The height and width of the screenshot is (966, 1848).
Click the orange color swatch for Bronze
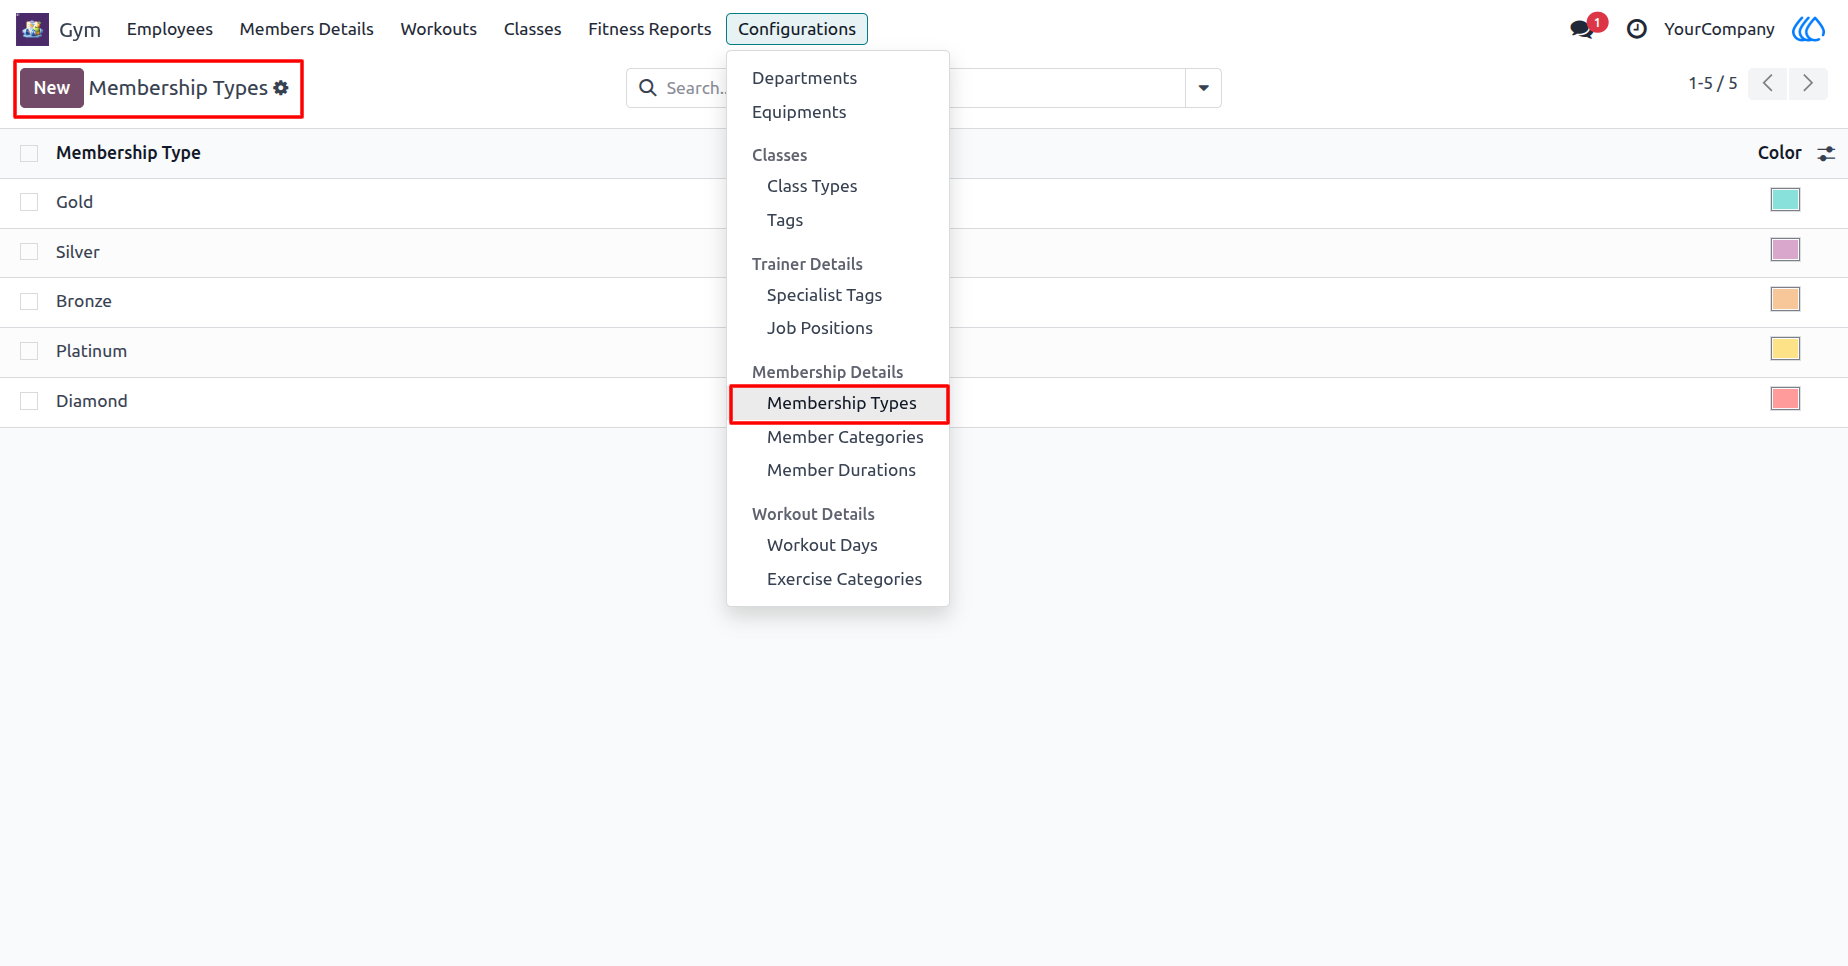pos(1785,299)
